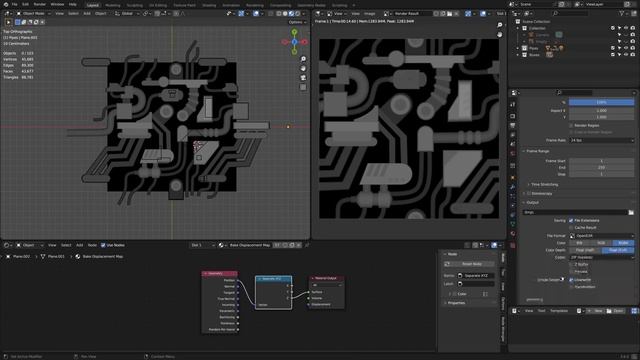
Task: Click the frame End value field
Action: [601, 167]
